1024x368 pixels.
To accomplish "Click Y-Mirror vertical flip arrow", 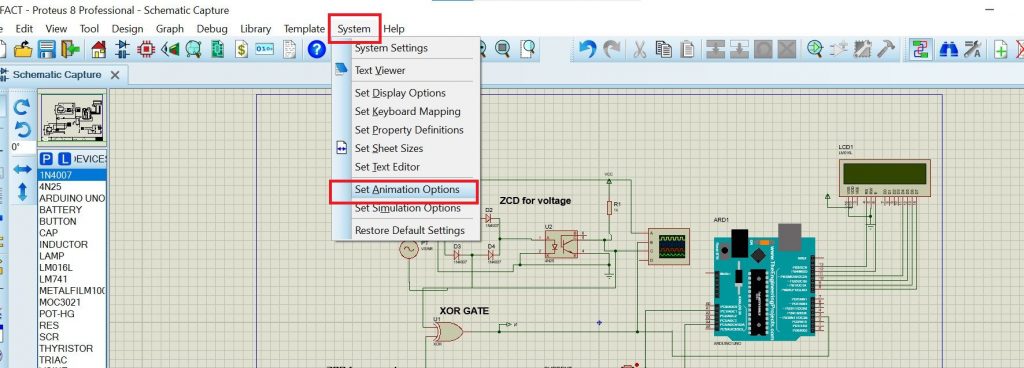I will (x=22, y=192).
